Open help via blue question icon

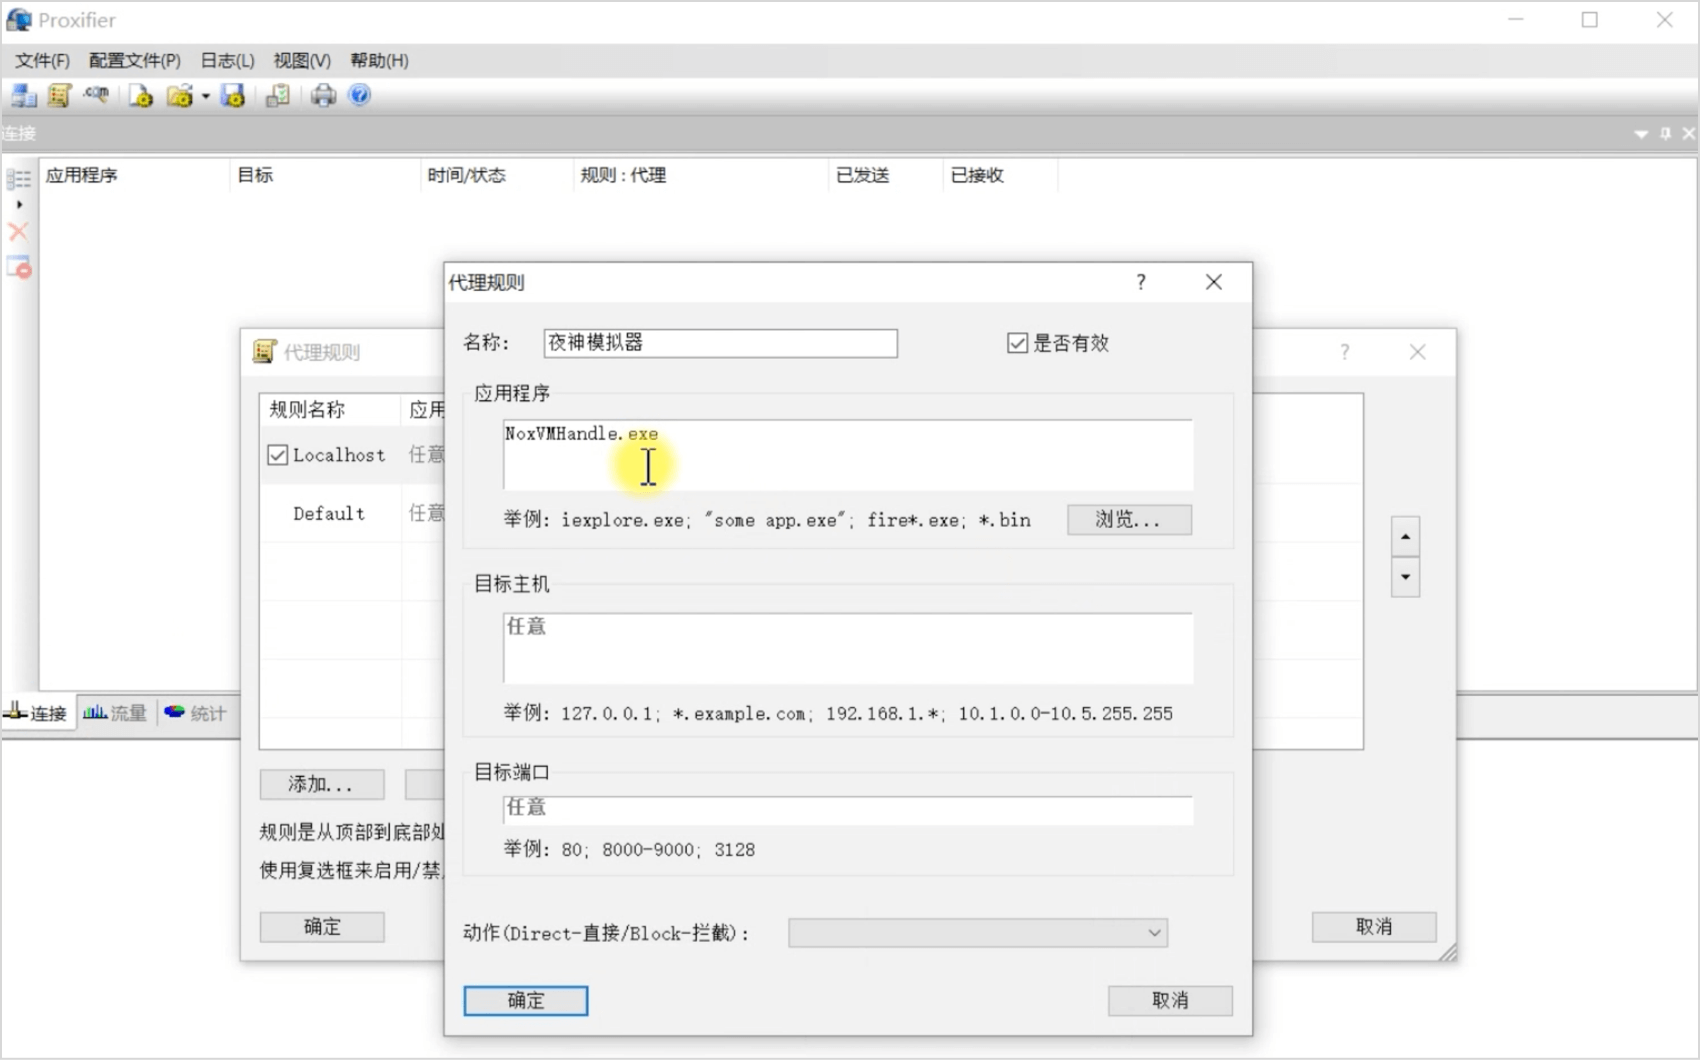click(x=359, y=95)
